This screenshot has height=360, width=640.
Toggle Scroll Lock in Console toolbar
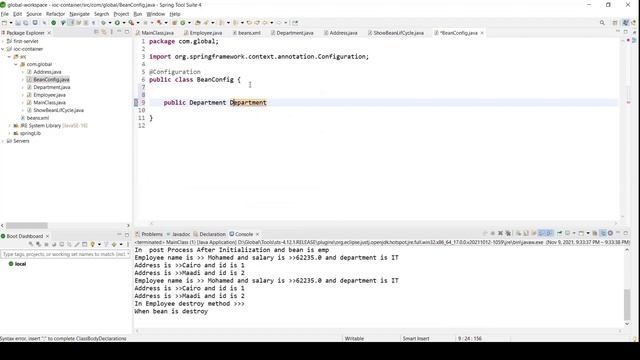(525, 233)
